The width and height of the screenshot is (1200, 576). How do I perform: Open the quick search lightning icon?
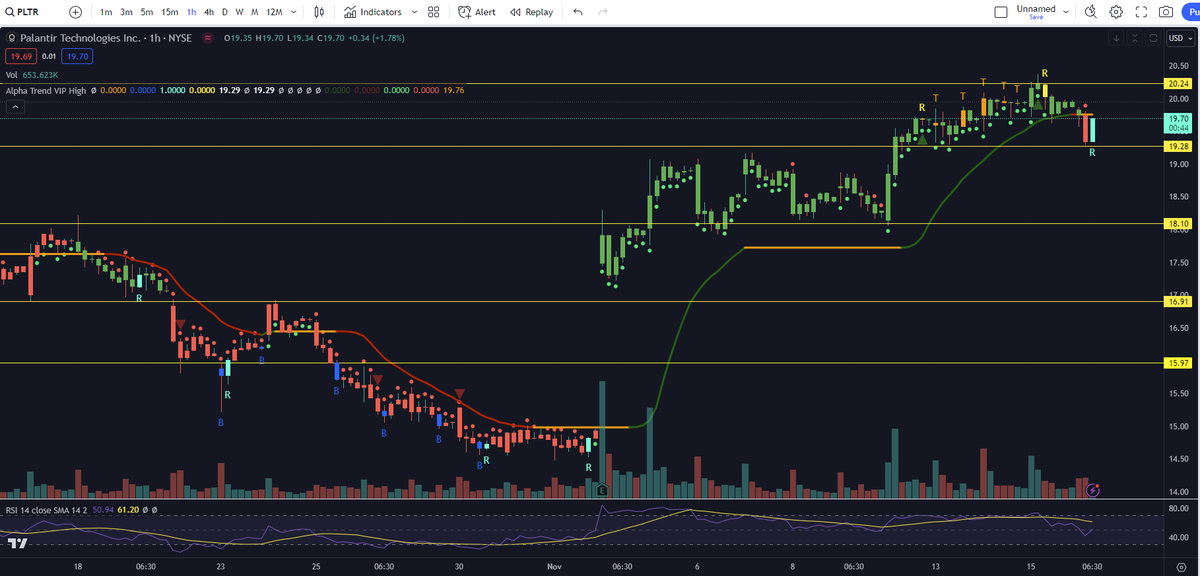[x=1090, y=12]
